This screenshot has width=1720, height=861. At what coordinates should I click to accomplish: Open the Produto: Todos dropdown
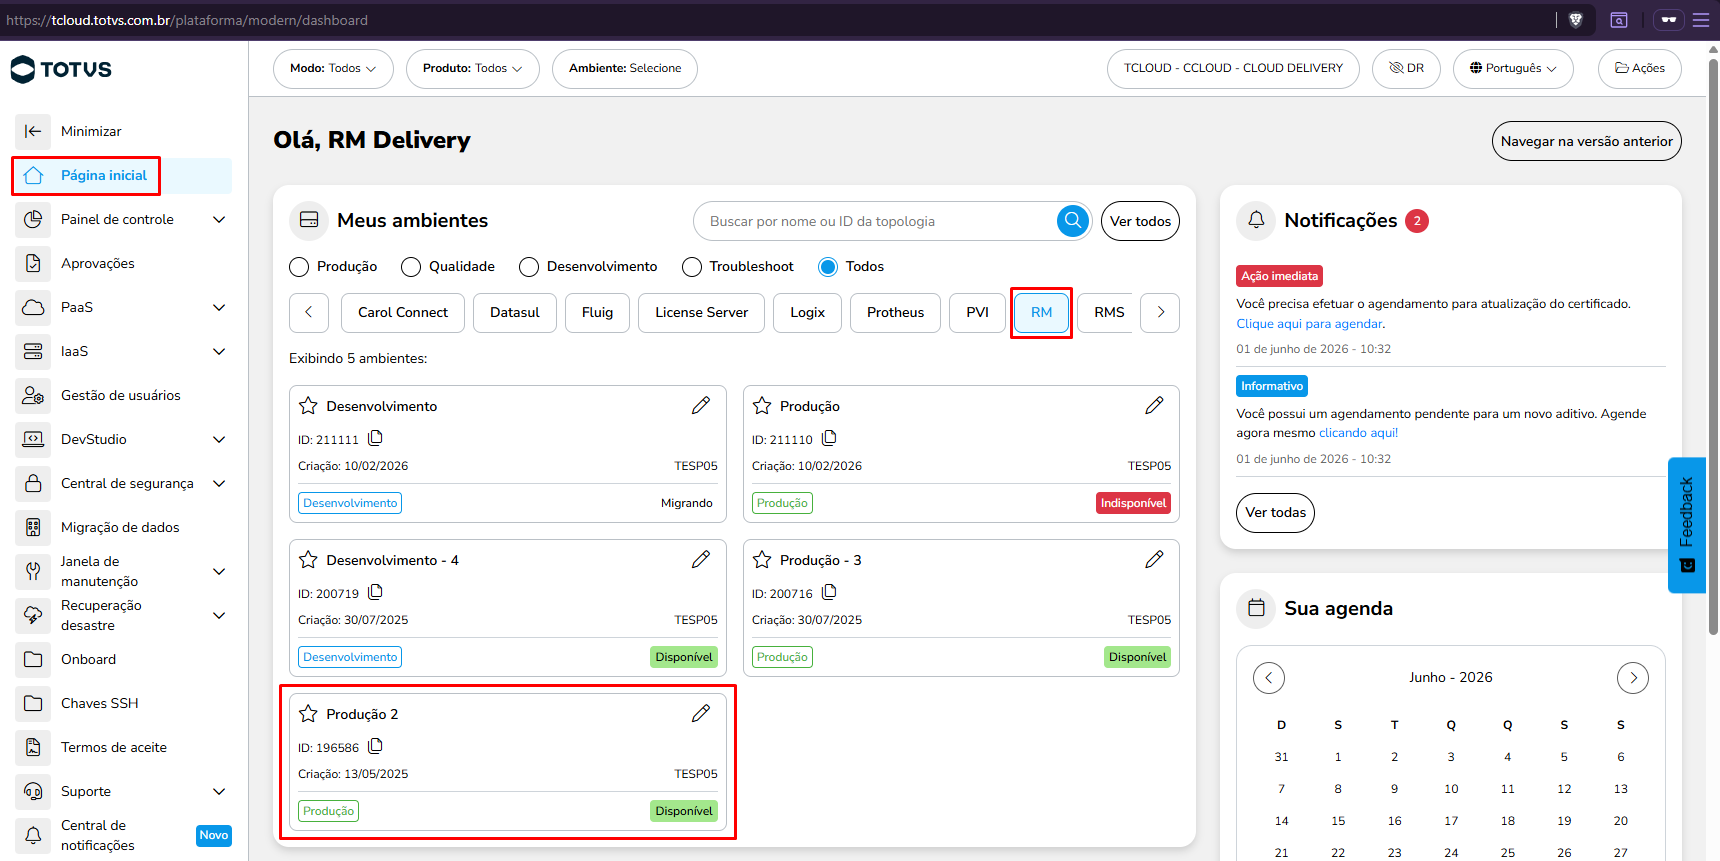pyautogui.click(x=473, y=69)
